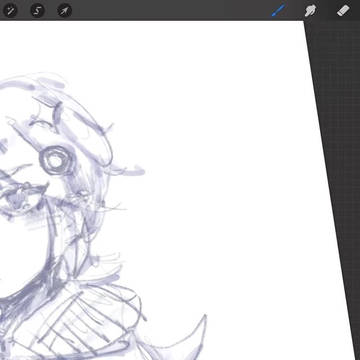Select the Transform arrow tool
Image resolution: width=360 pixels, height=360 pixels.
(65, 11)
